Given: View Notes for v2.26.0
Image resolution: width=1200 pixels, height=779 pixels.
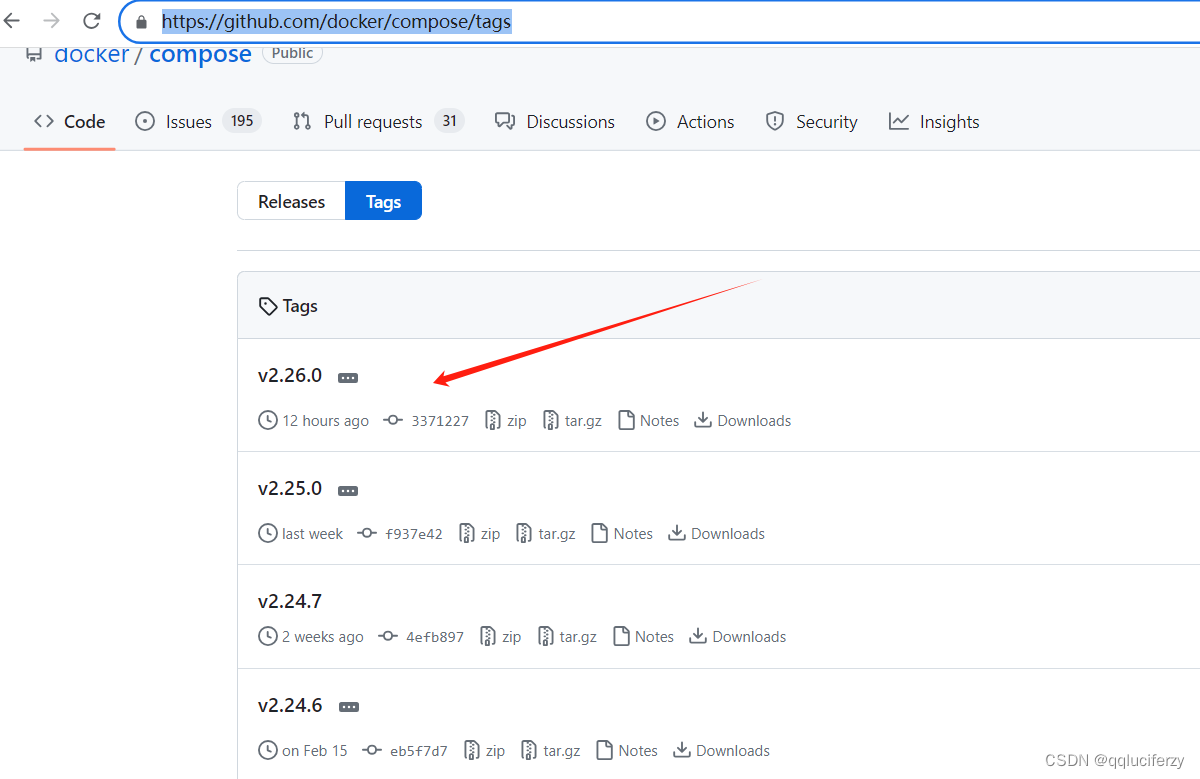Looking at the screenshot, I should 649,421.
